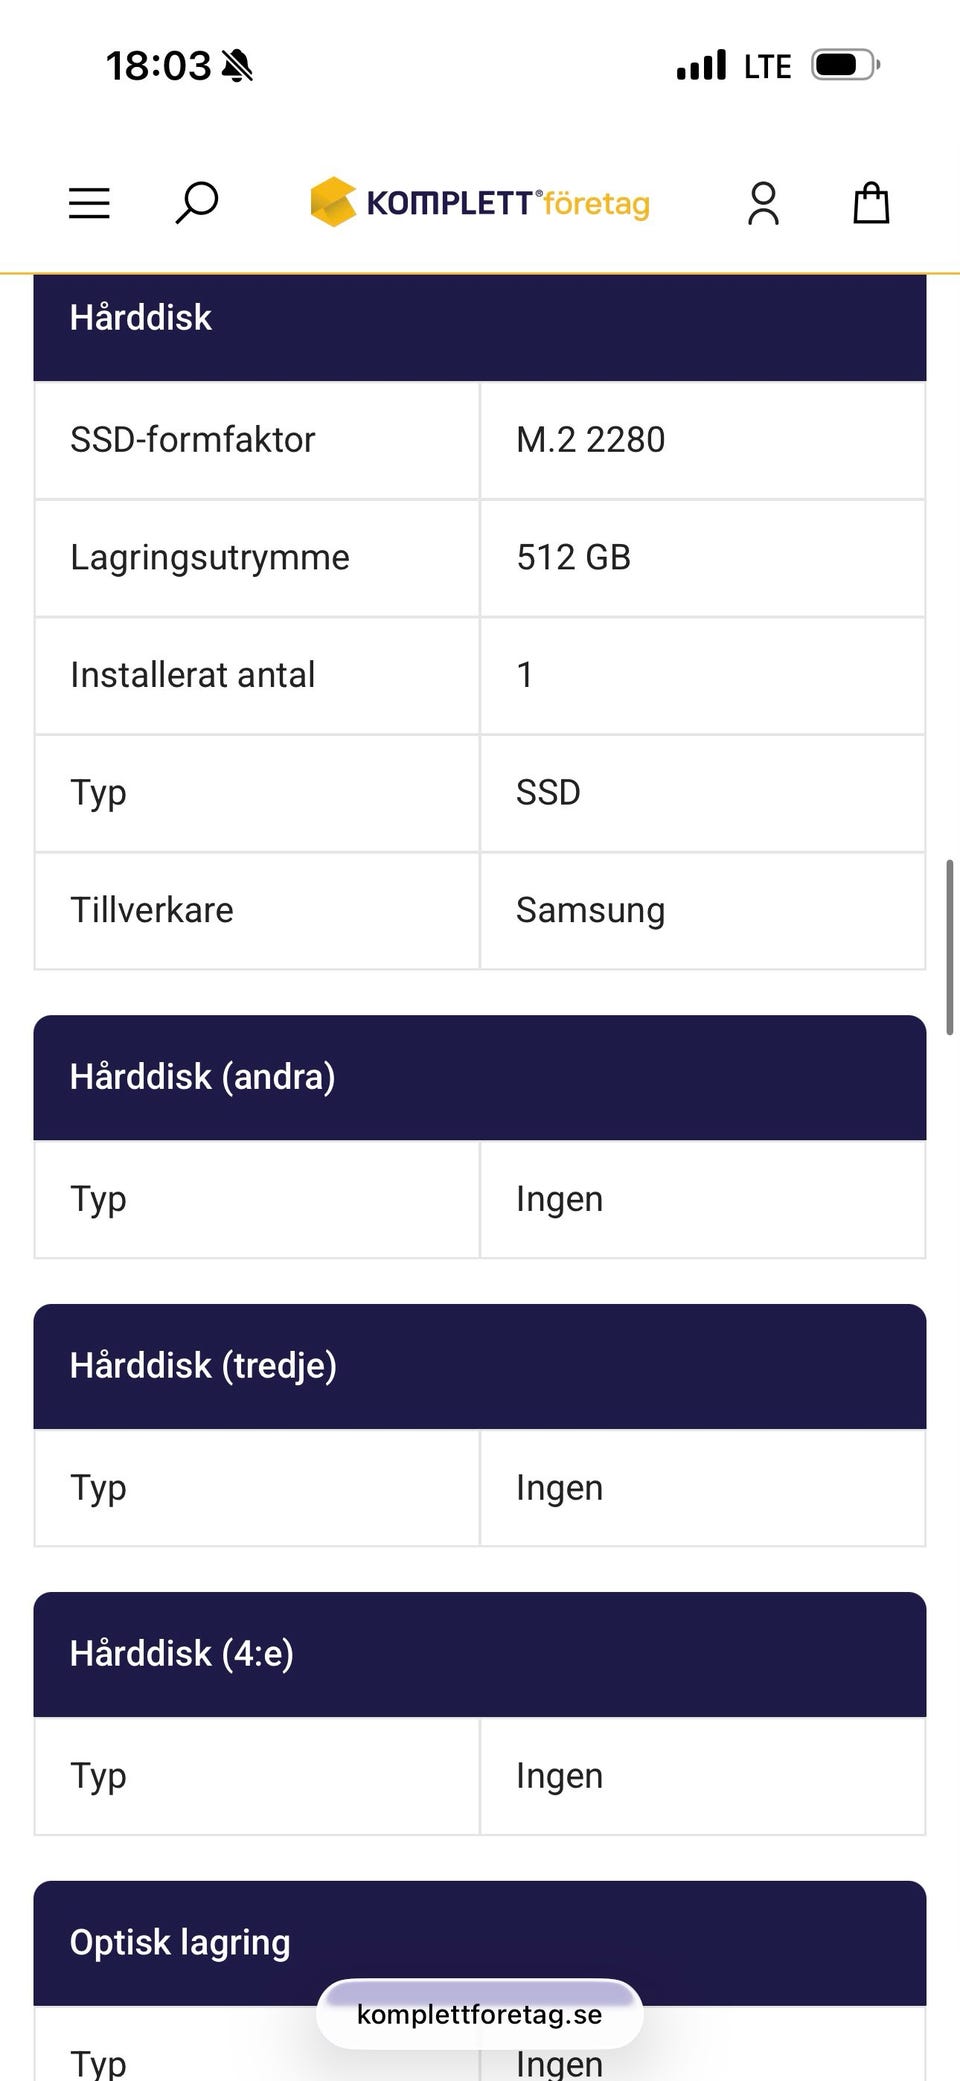Open the hamburger navigation menu

(x=89, y=203)
